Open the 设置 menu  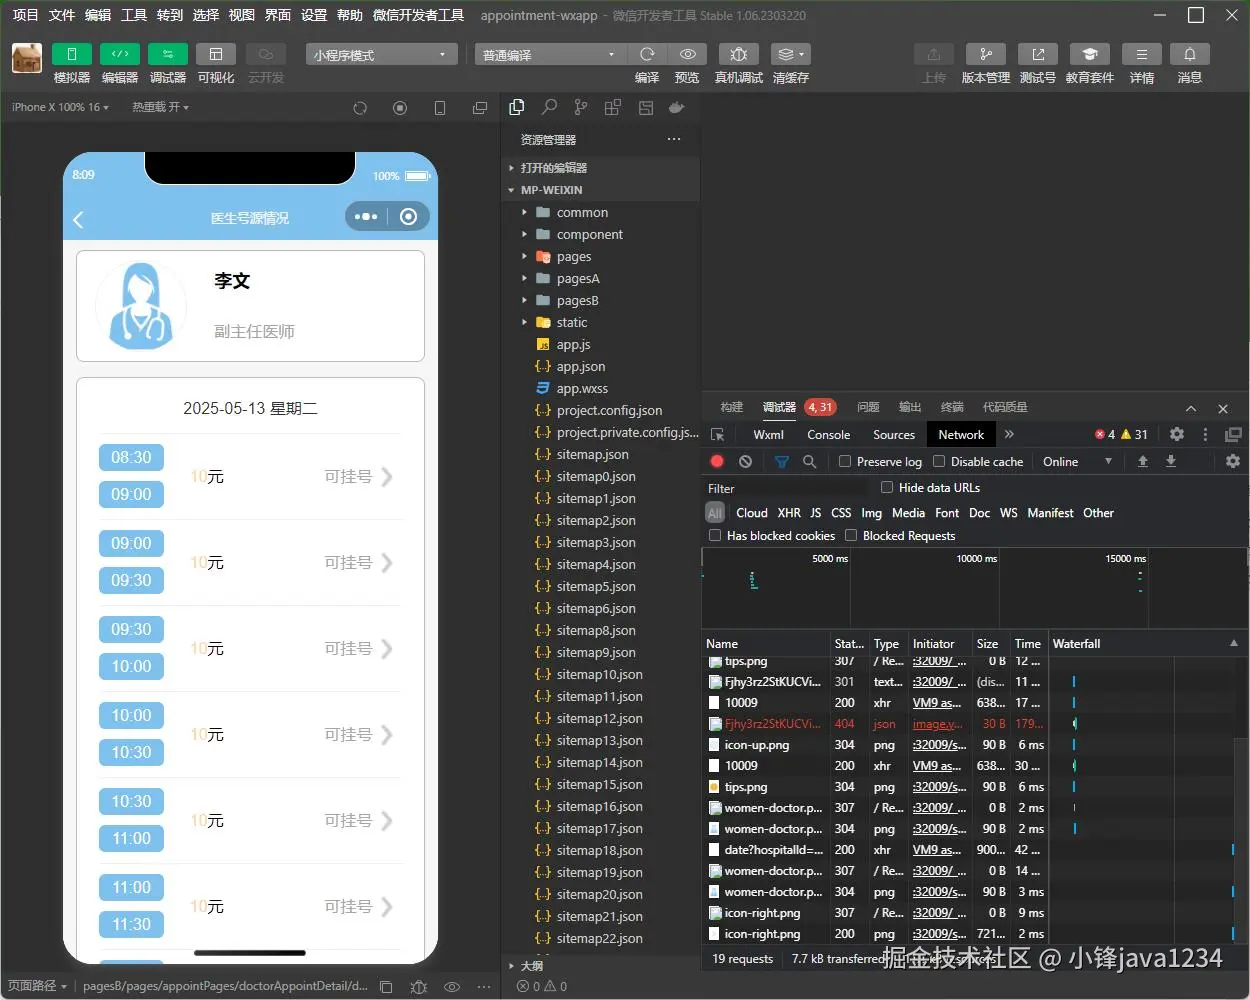click(x=314, y=15)
